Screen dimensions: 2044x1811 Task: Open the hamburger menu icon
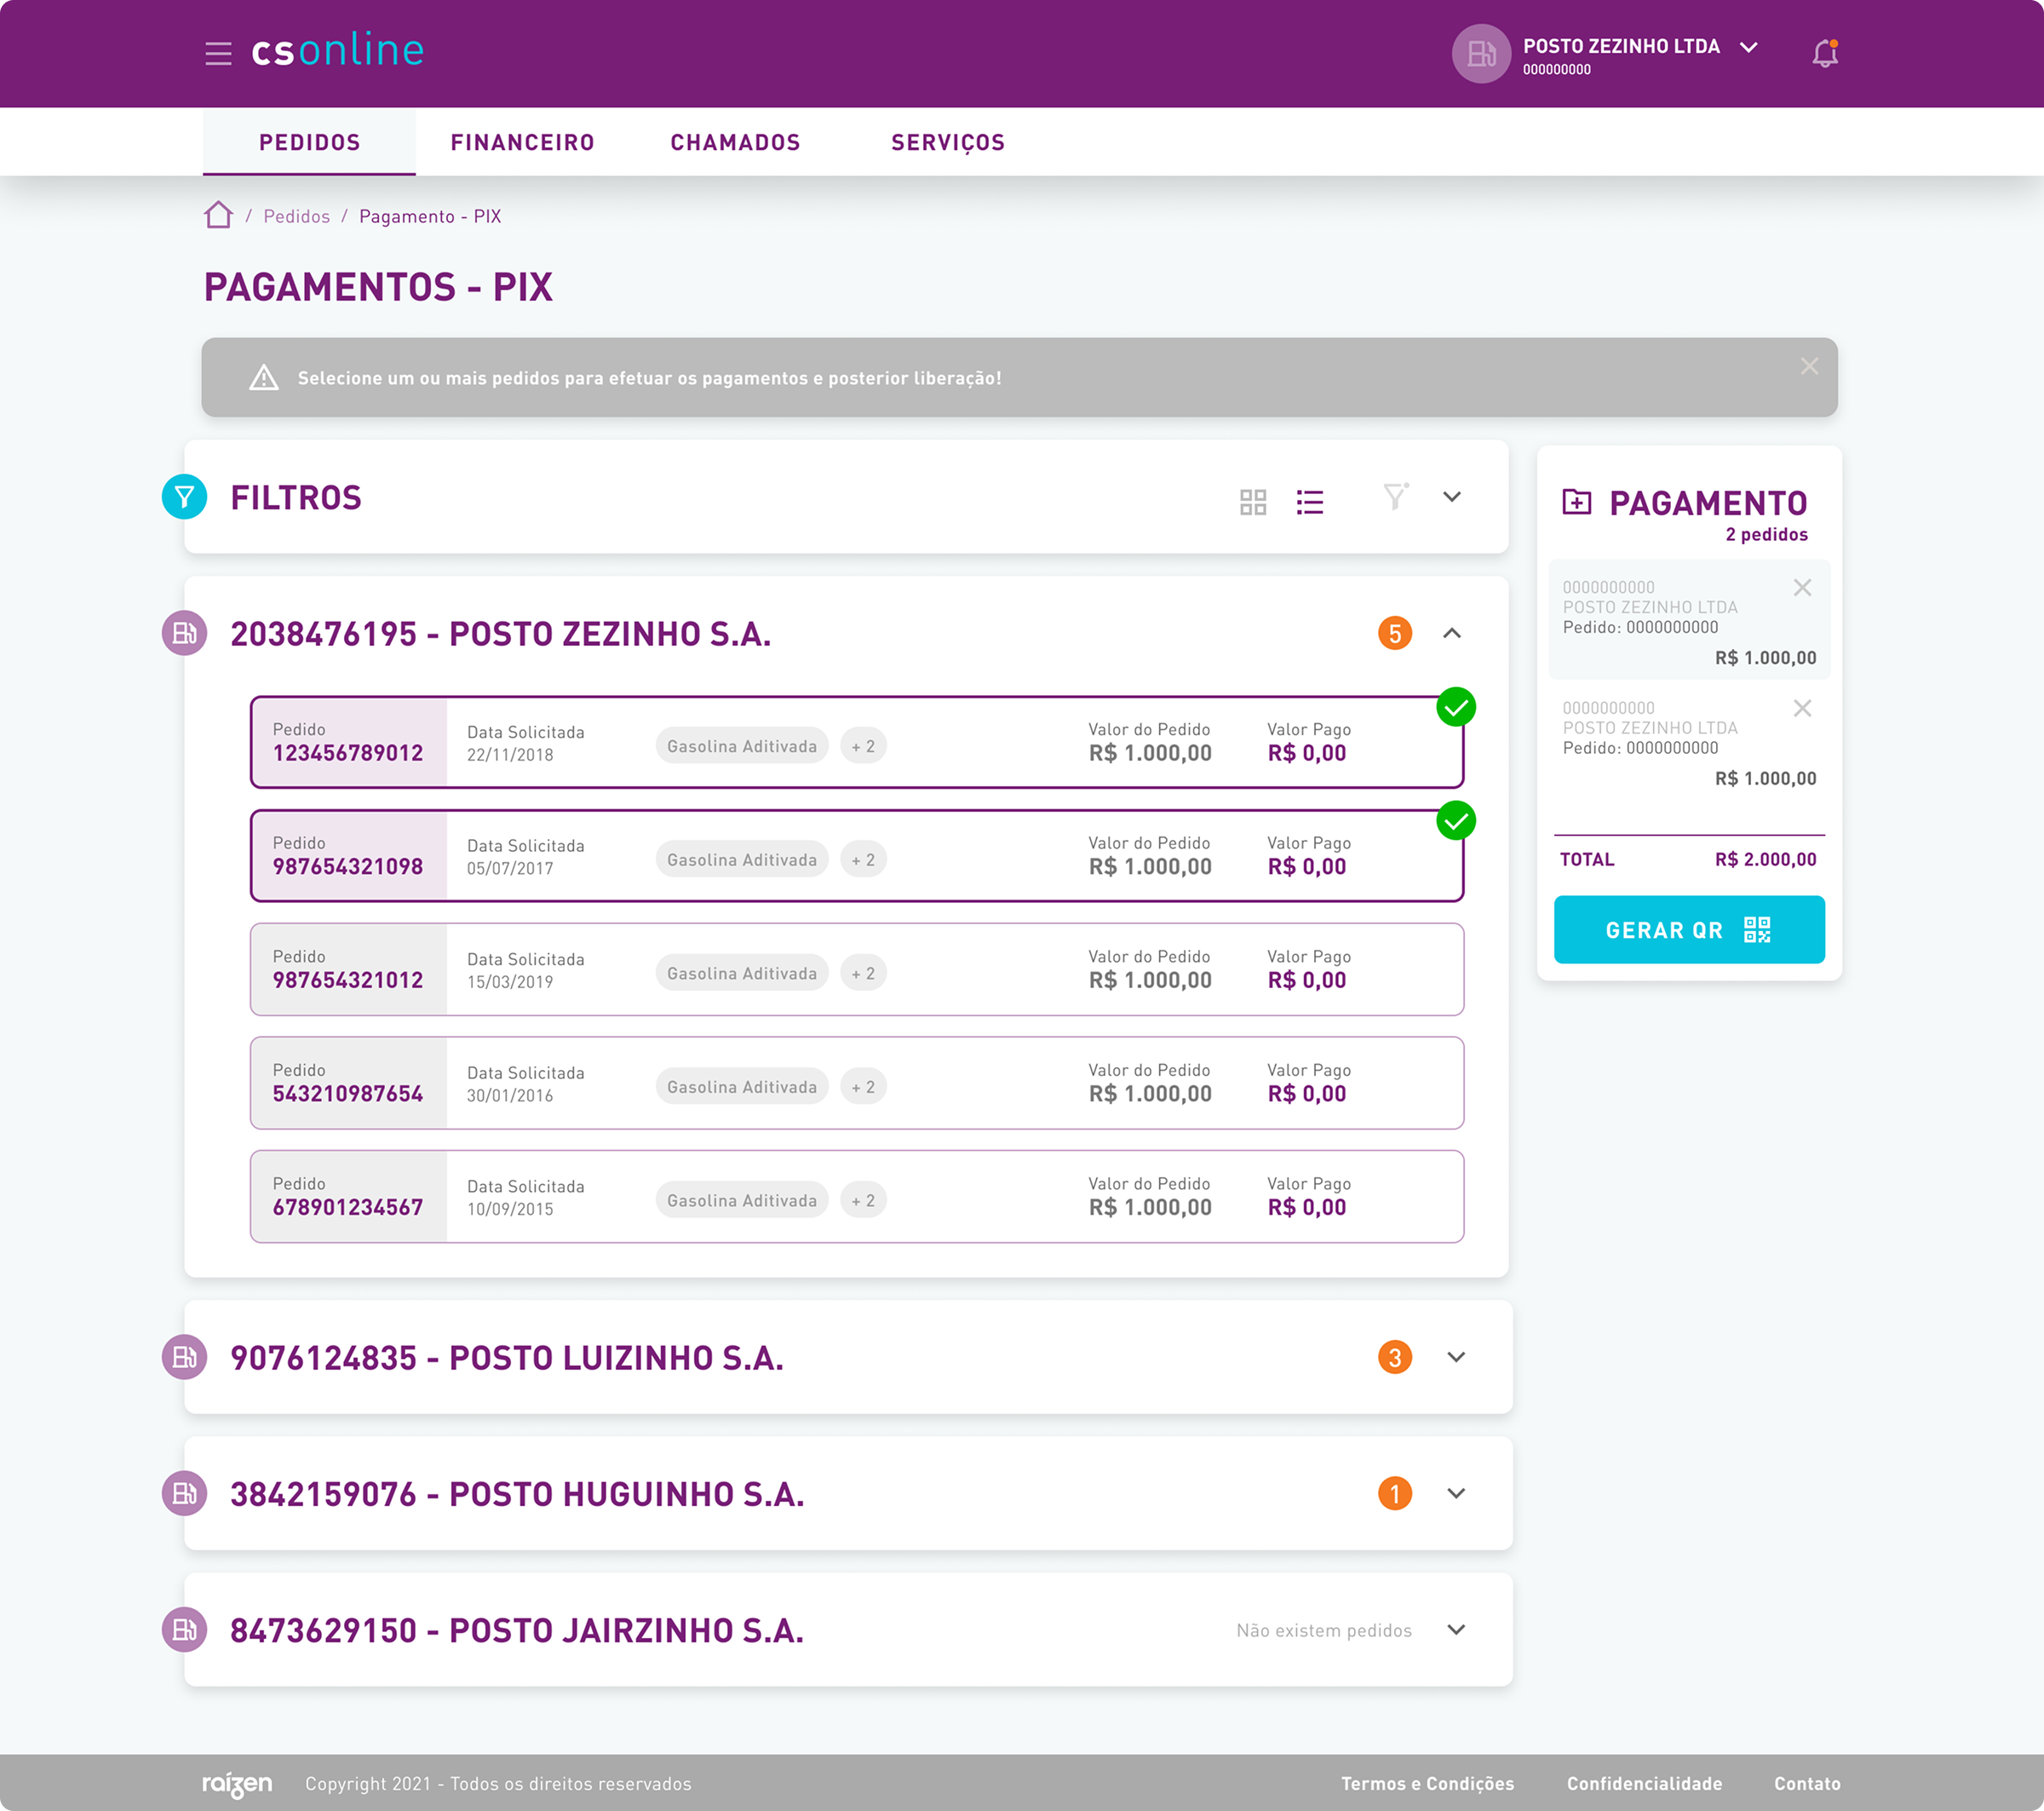[x=218, y=53]
